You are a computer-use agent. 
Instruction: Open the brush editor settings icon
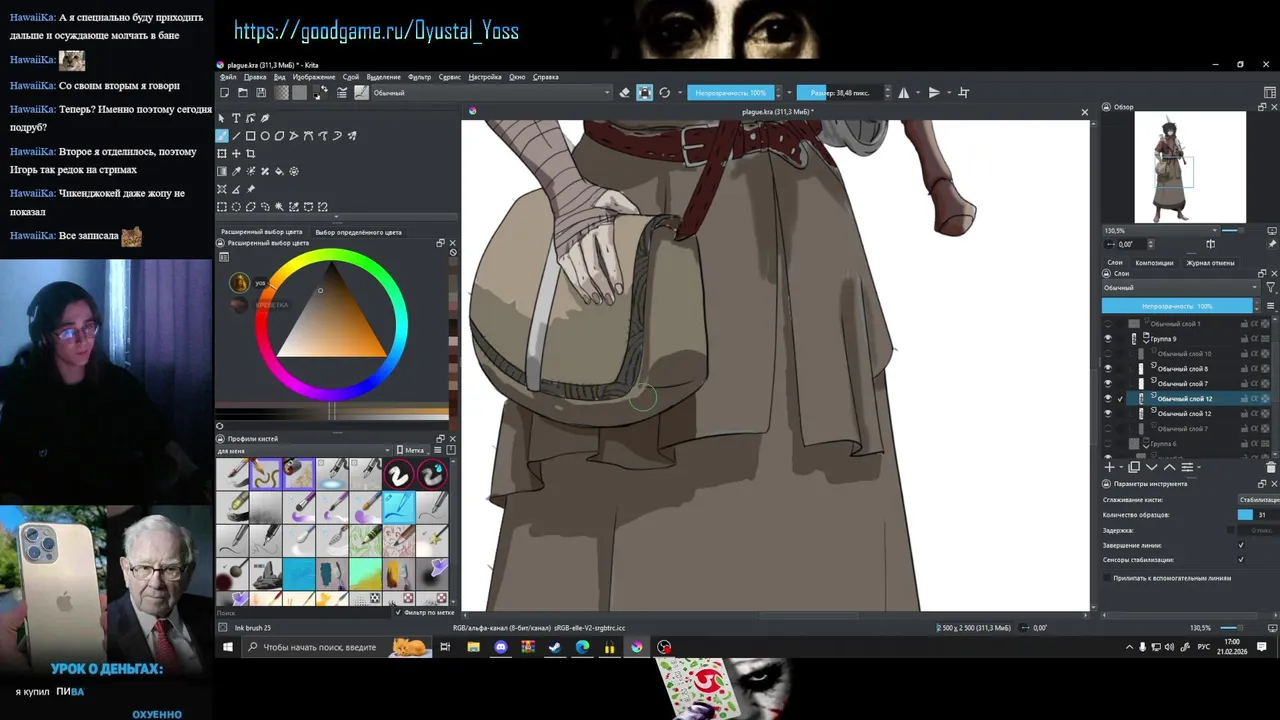tap(342, 93)
